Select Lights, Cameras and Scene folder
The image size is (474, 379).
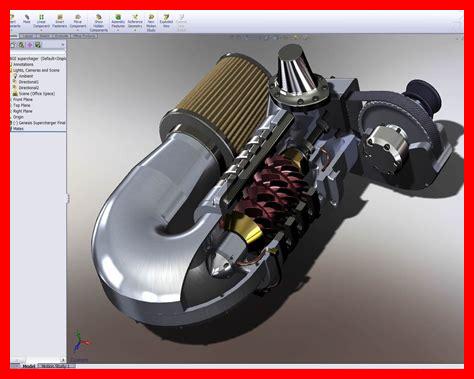pos(36,70)
